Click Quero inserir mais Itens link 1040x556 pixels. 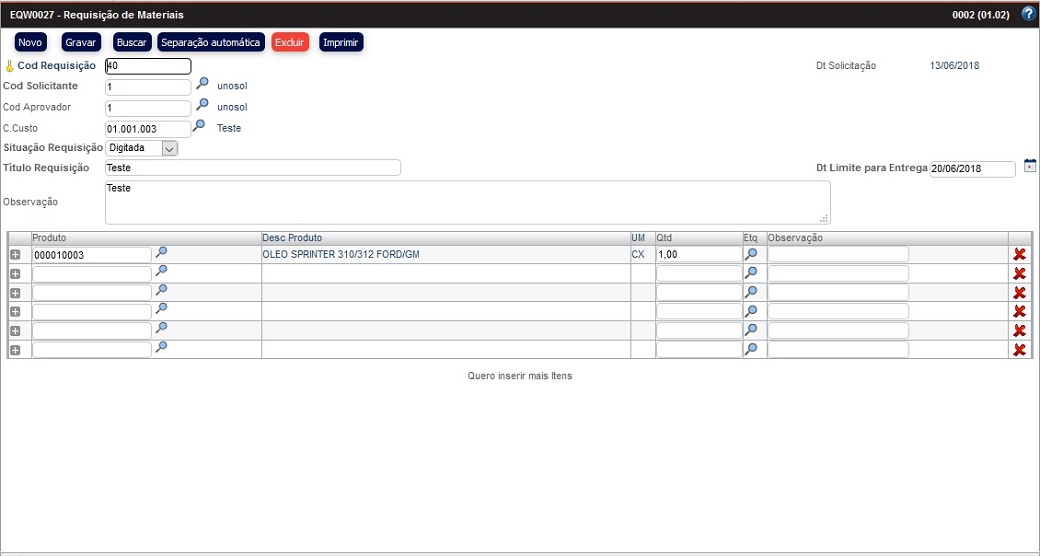coord(520,376)
